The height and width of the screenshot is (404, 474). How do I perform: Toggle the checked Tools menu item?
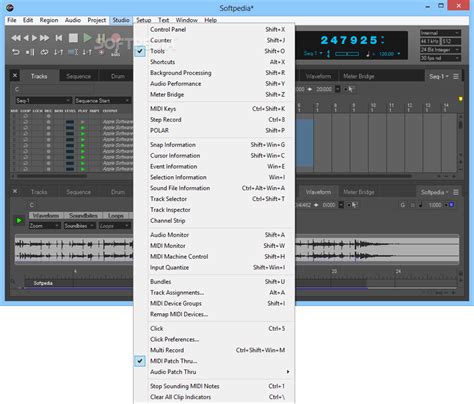click(x=214, y=51)
